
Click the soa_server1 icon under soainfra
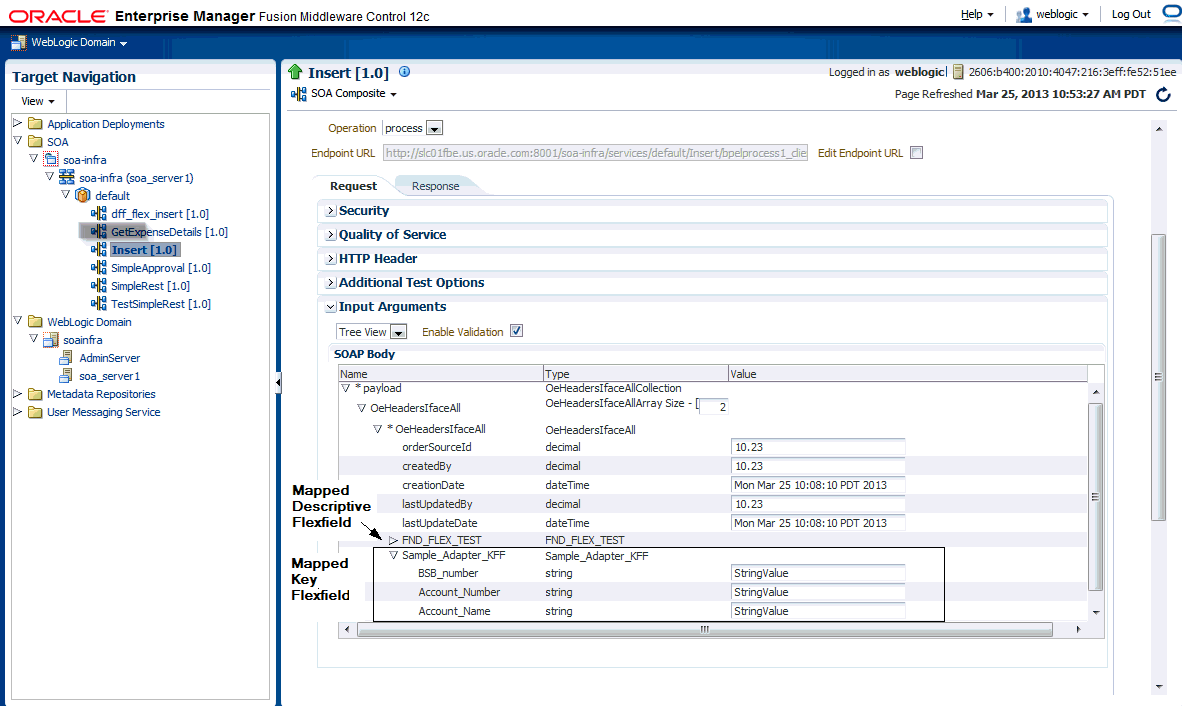tap(66, 376)
